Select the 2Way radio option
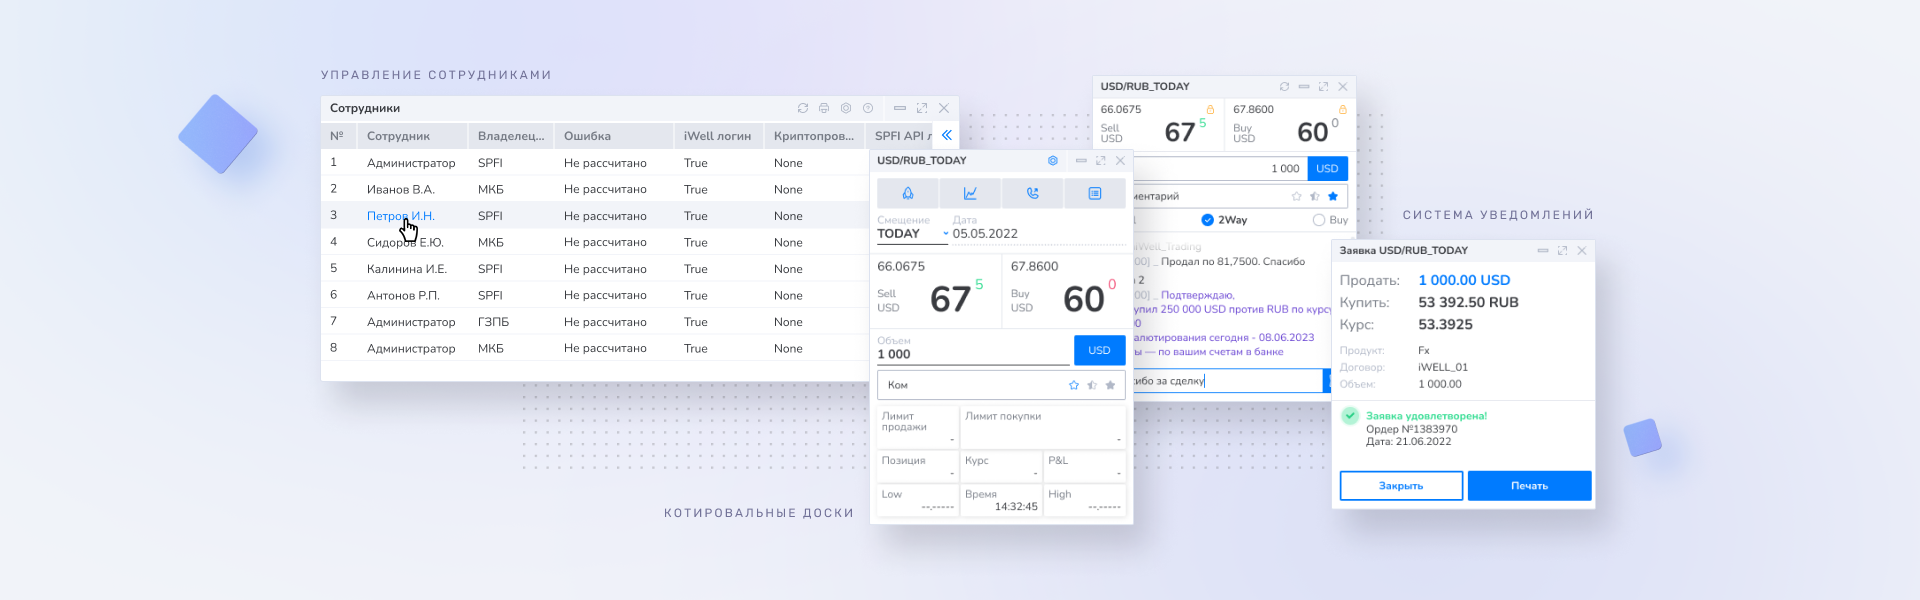Viewport: 1920px width, 600px height. pyautogui.click(x=1208, y=220)
